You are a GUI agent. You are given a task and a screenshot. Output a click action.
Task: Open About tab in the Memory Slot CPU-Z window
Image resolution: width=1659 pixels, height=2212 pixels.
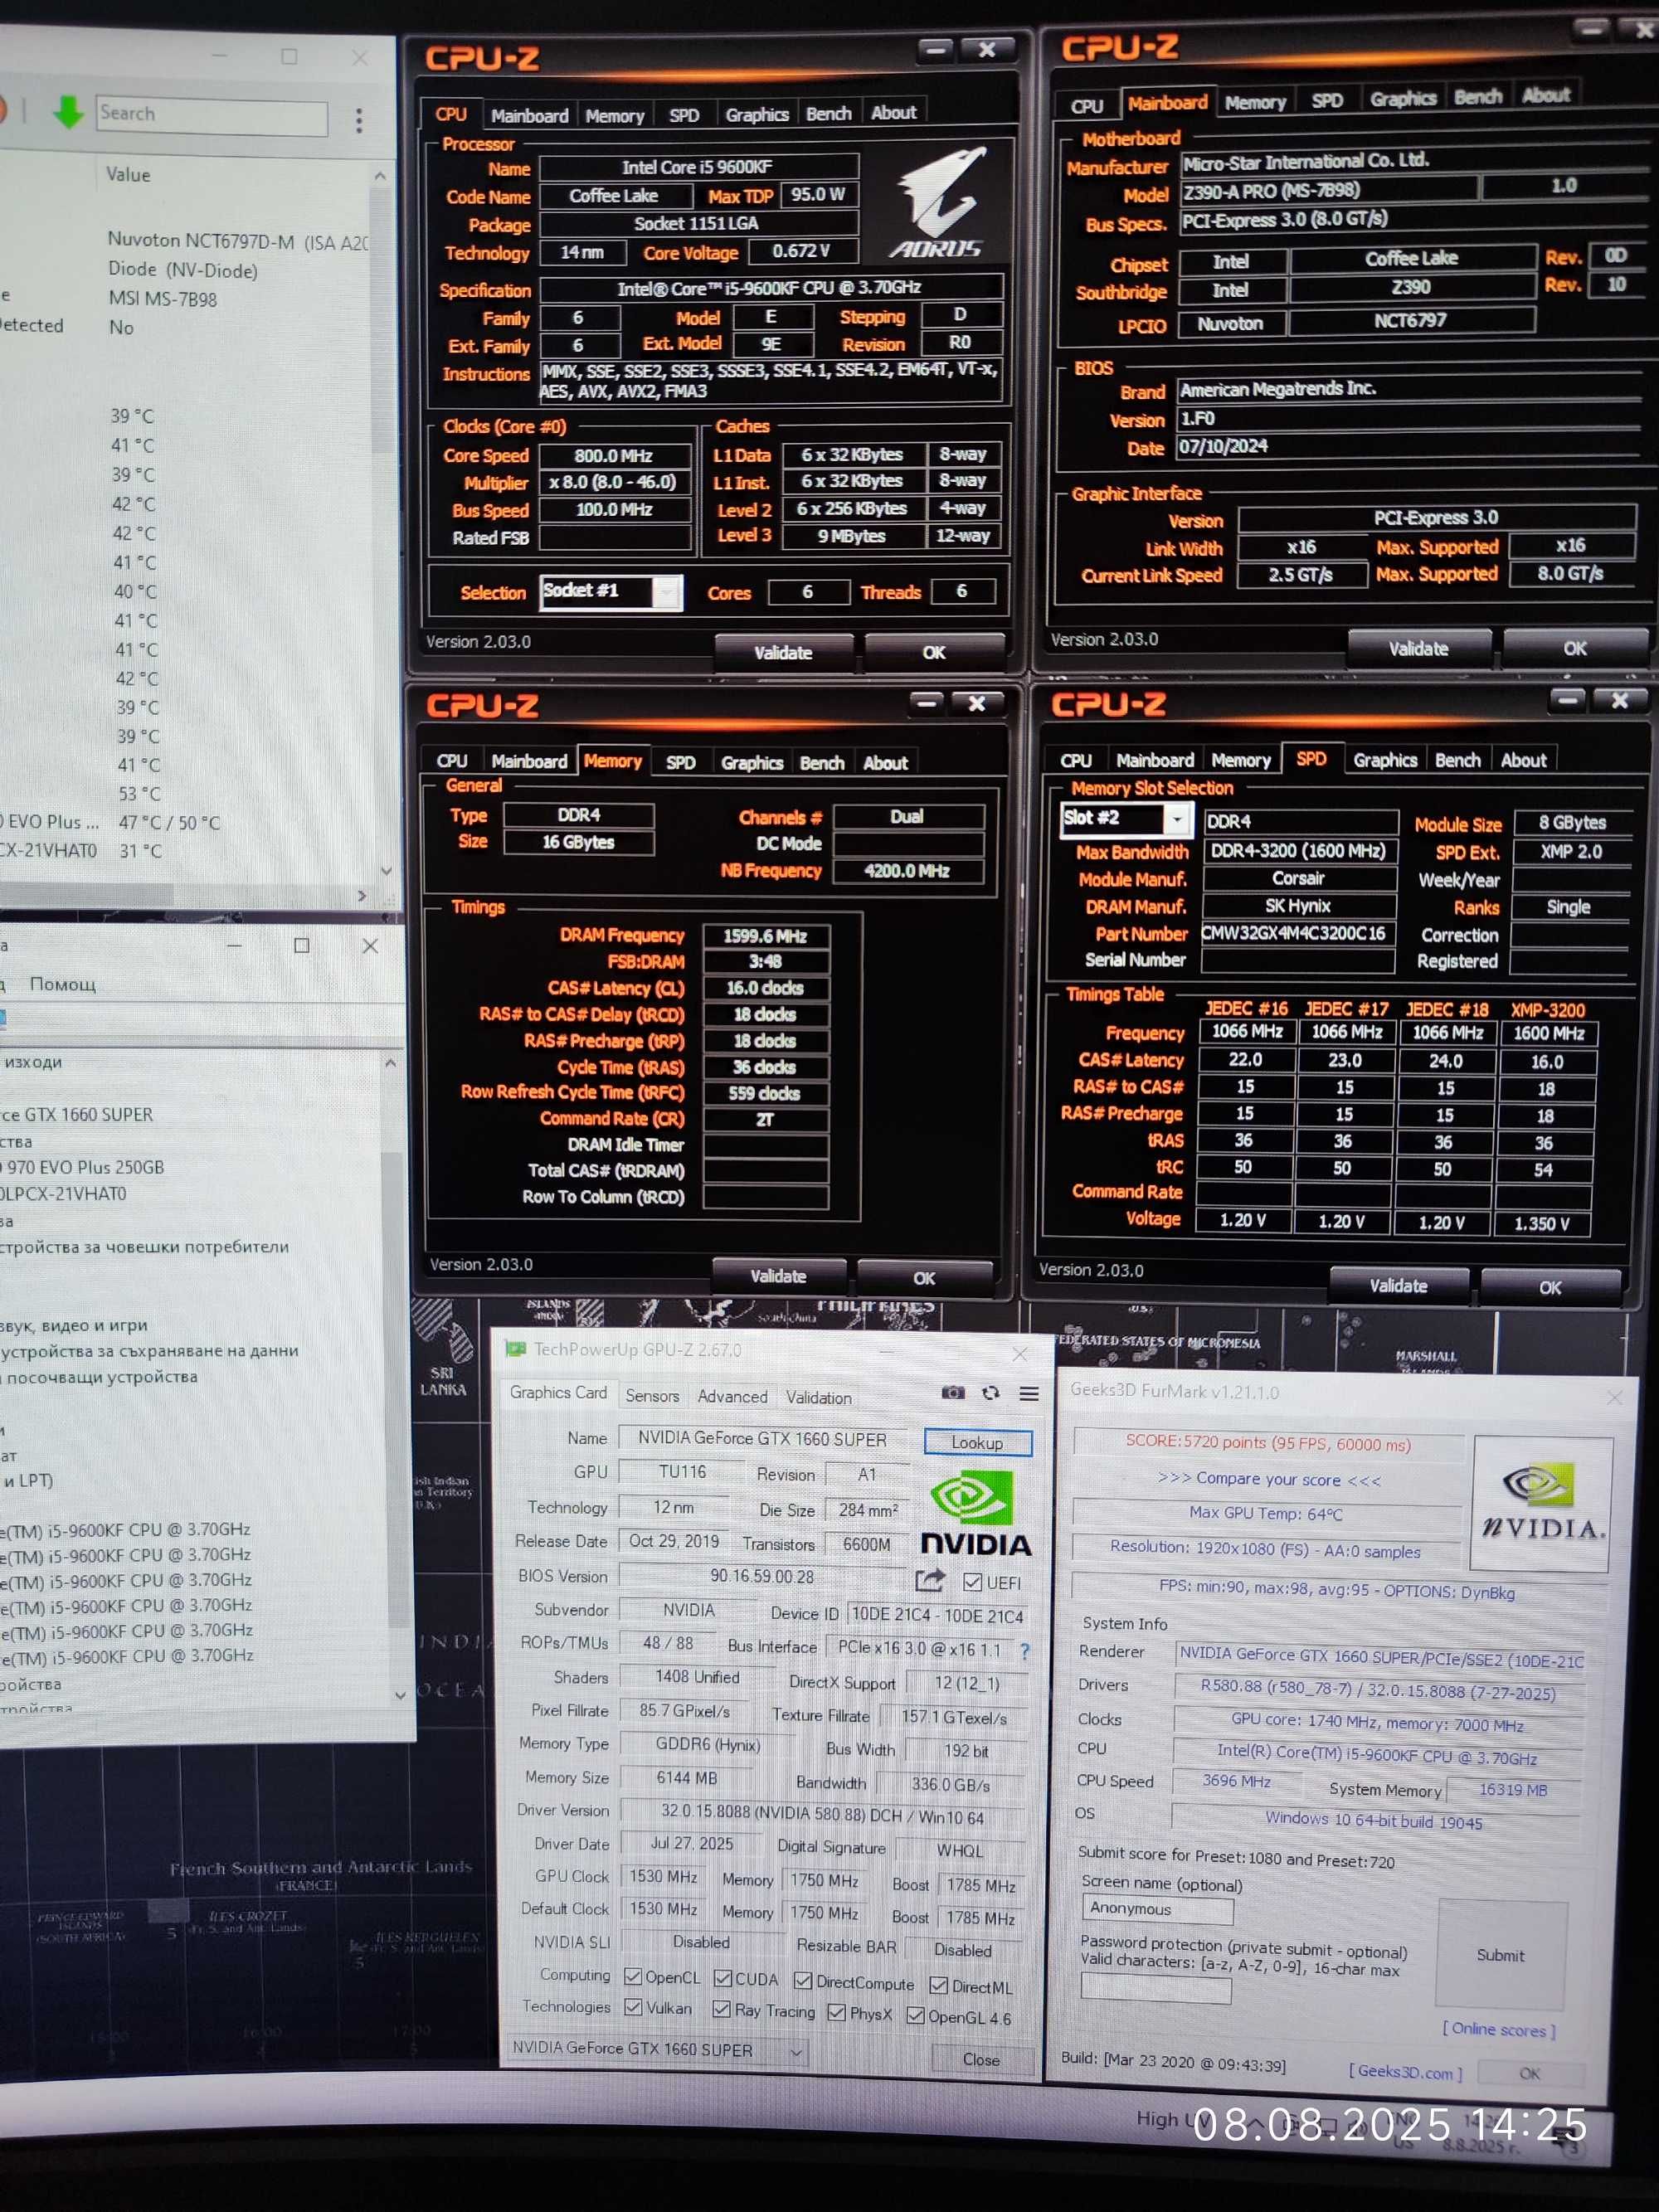1523,760
